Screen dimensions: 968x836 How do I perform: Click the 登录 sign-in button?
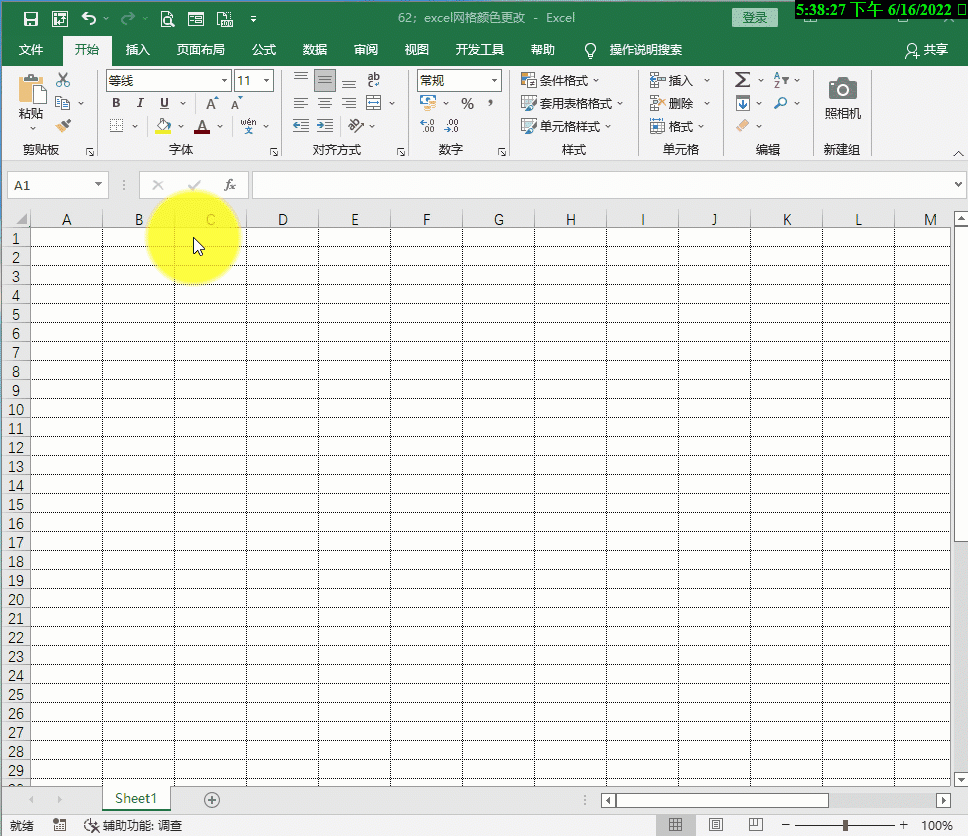[x=754, y=18]
